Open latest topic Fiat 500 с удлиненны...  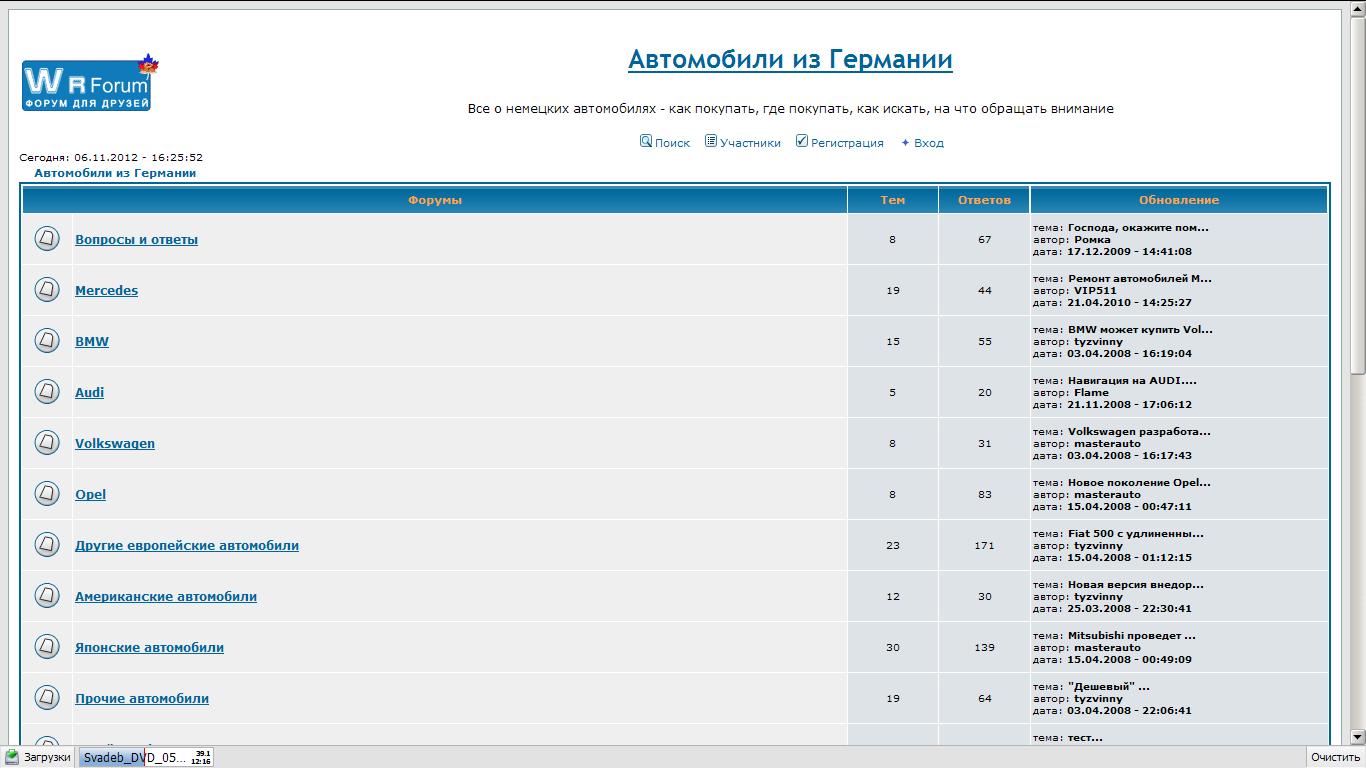tap(1136, 533)
